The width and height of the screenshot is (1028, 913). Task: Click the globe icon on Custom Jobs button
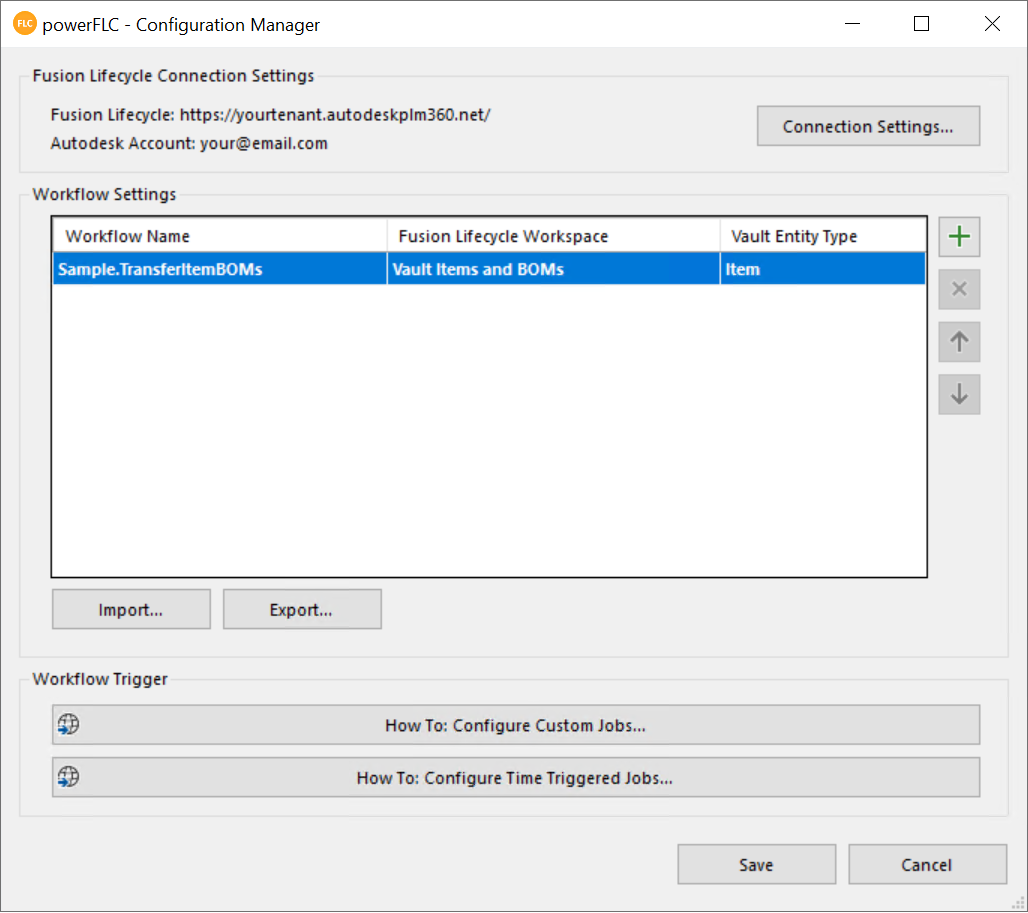68,725
